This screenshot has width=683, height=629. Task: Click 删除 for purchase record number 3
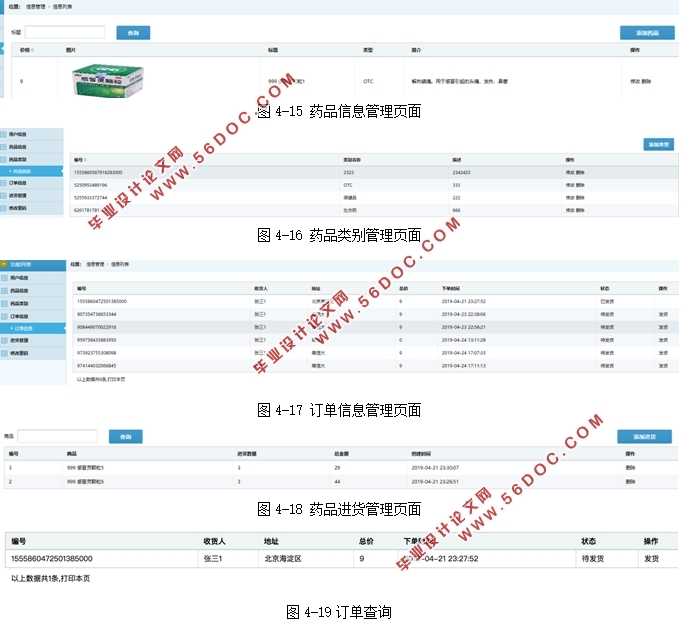click(x=631, y=467)
